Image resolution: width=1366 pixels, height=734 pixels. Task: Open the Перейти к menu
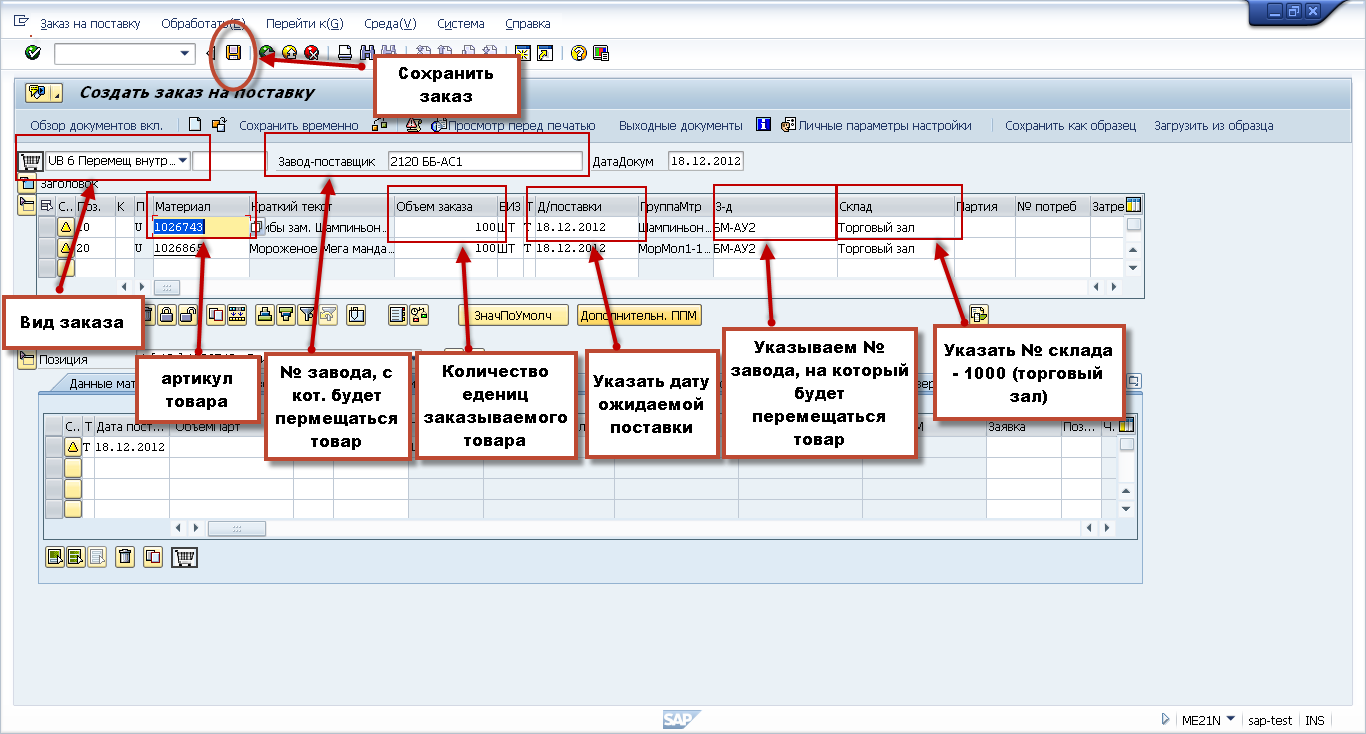coord(304,23)
